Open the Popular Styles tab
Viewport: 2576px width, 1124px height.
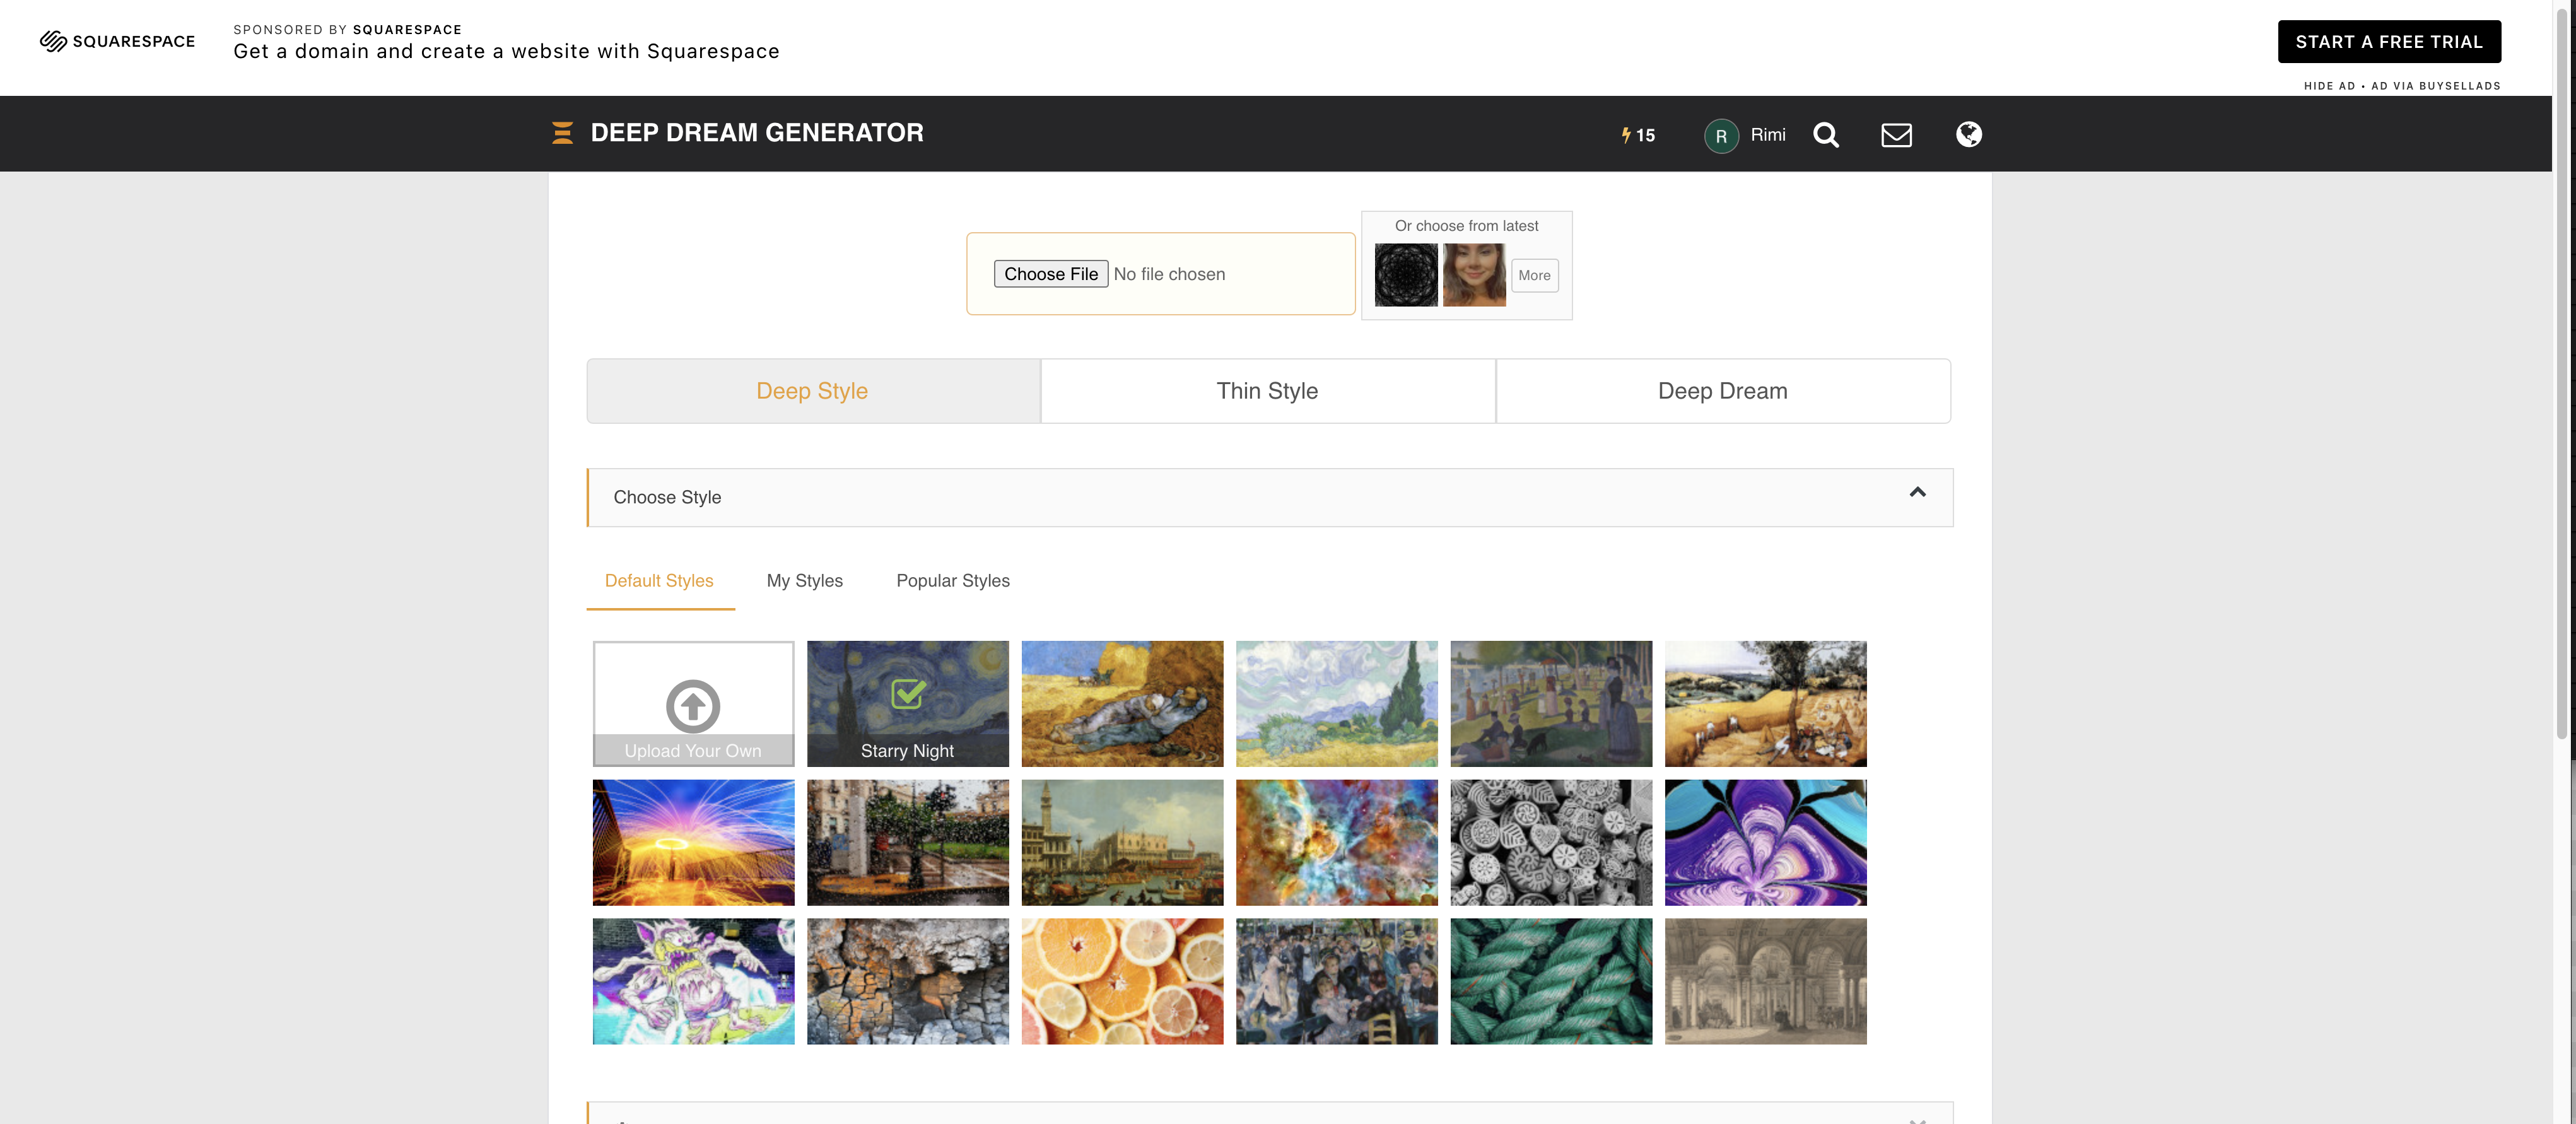(x=952, y=581)
